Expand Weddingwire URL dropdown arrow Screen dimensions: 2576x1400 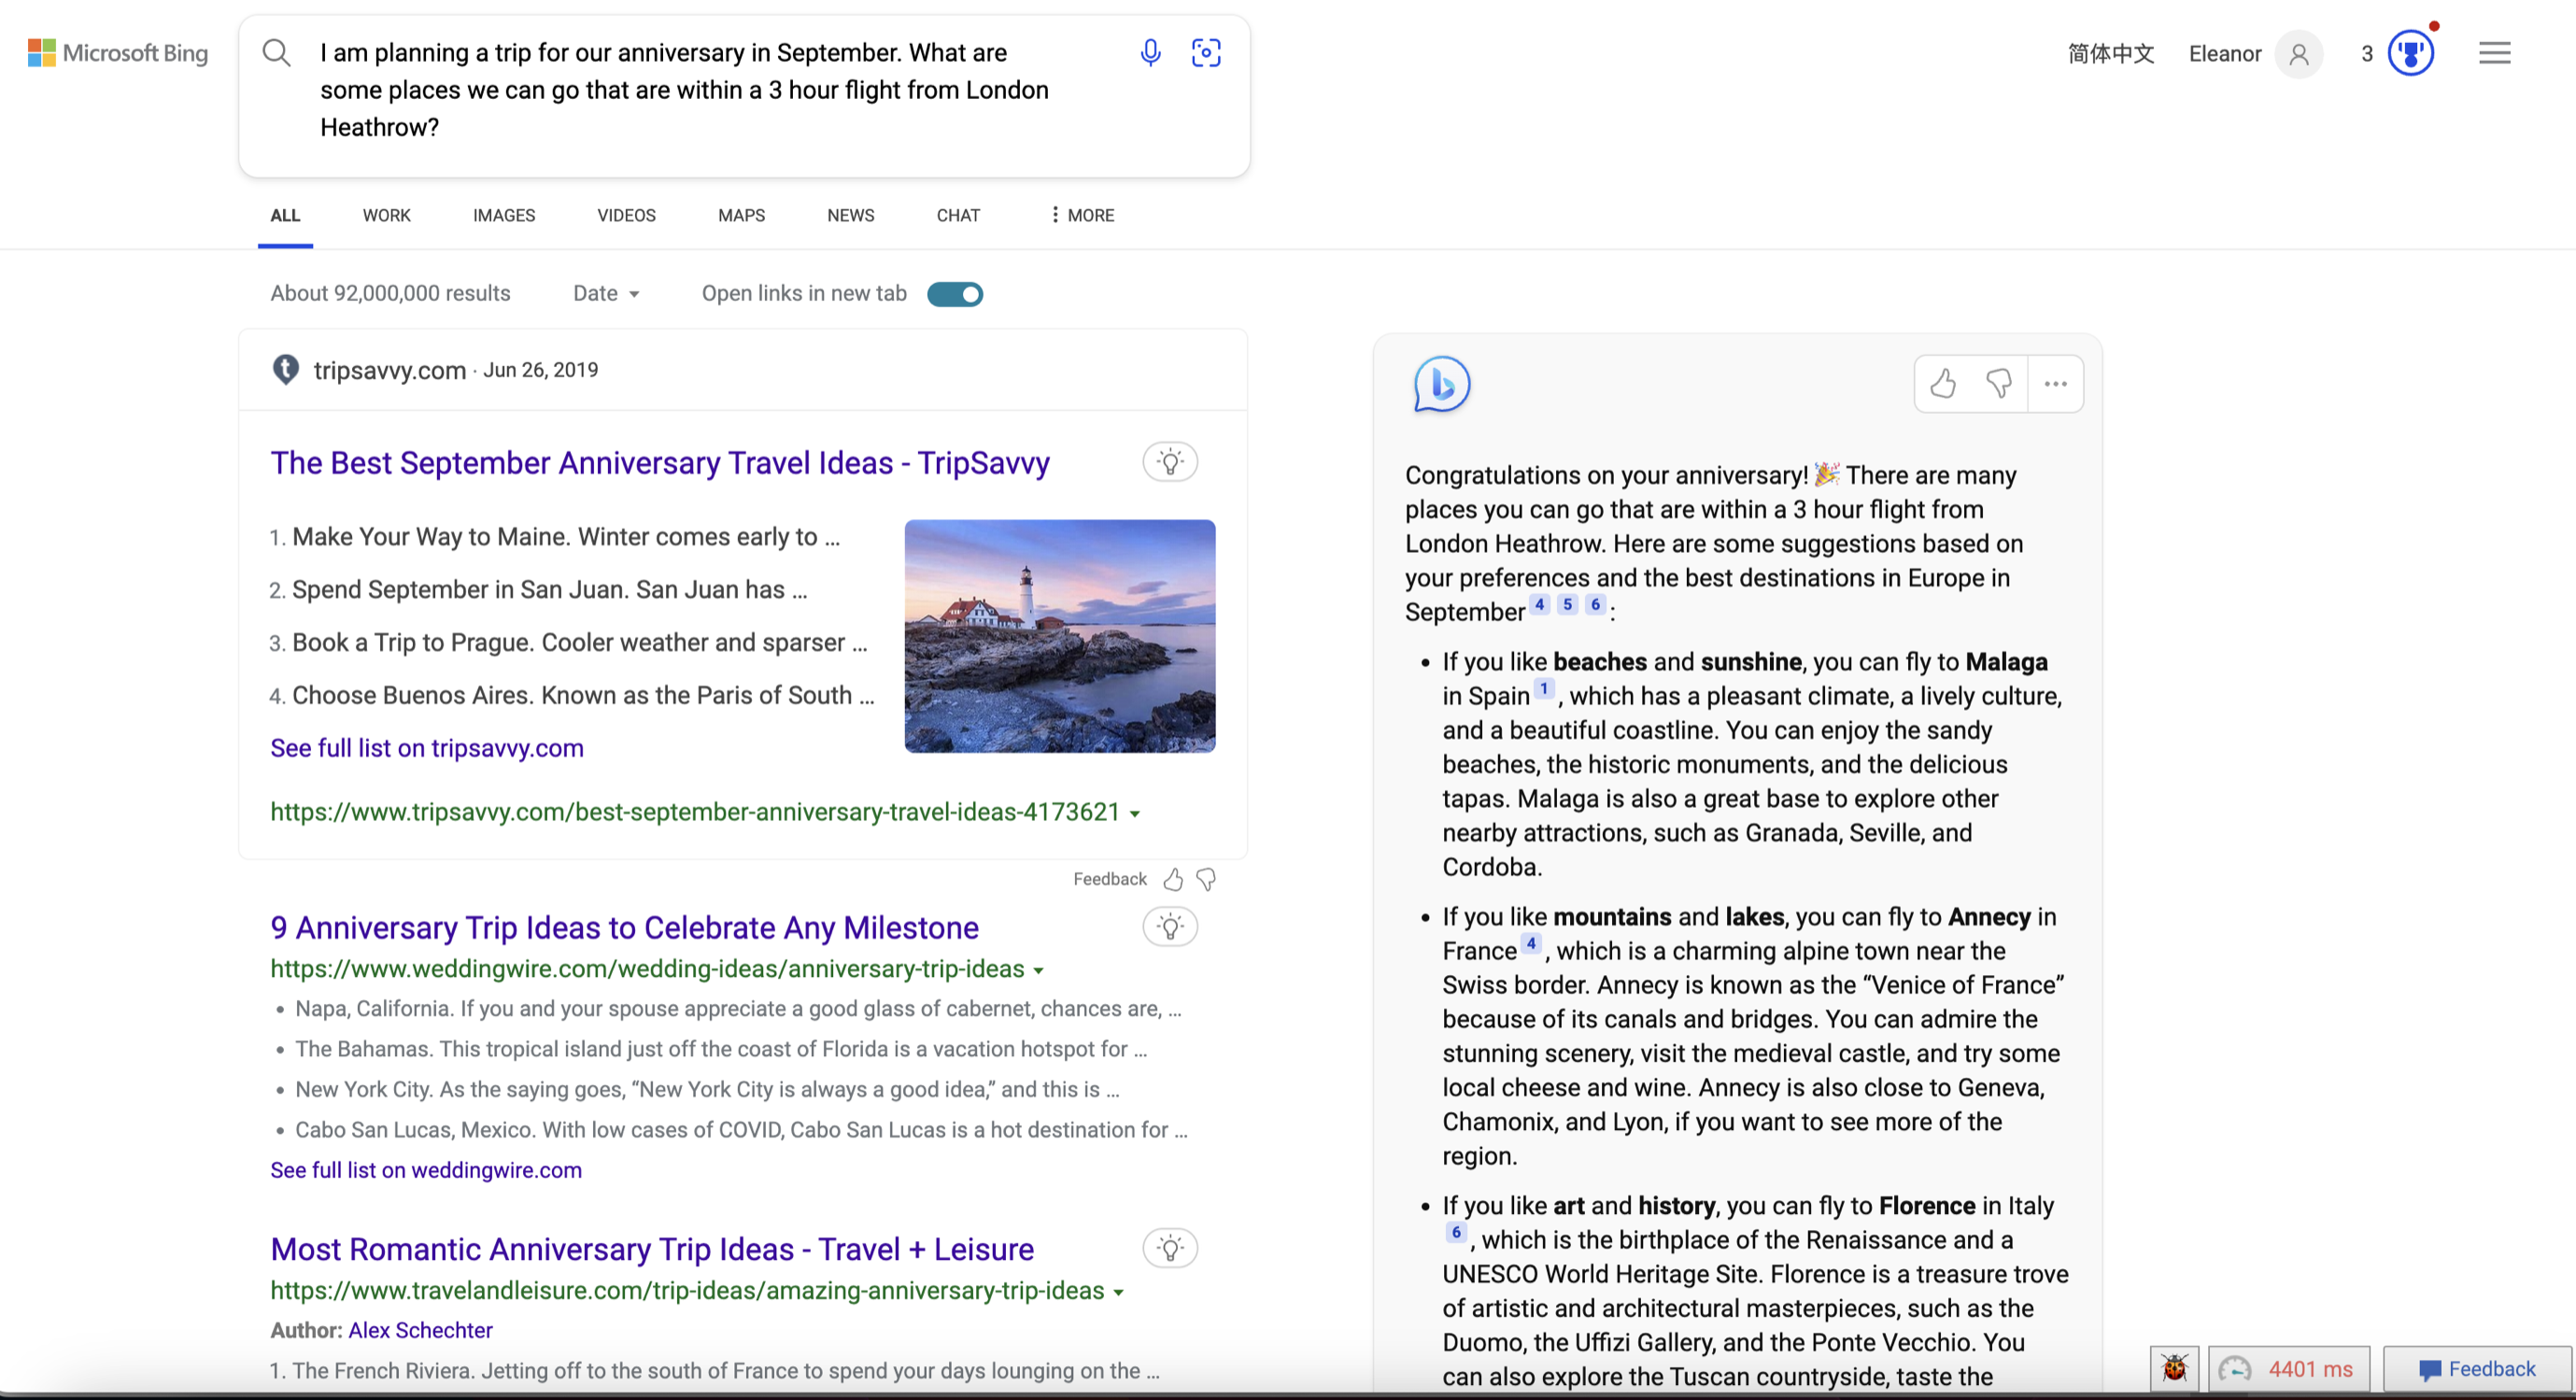1038,971
